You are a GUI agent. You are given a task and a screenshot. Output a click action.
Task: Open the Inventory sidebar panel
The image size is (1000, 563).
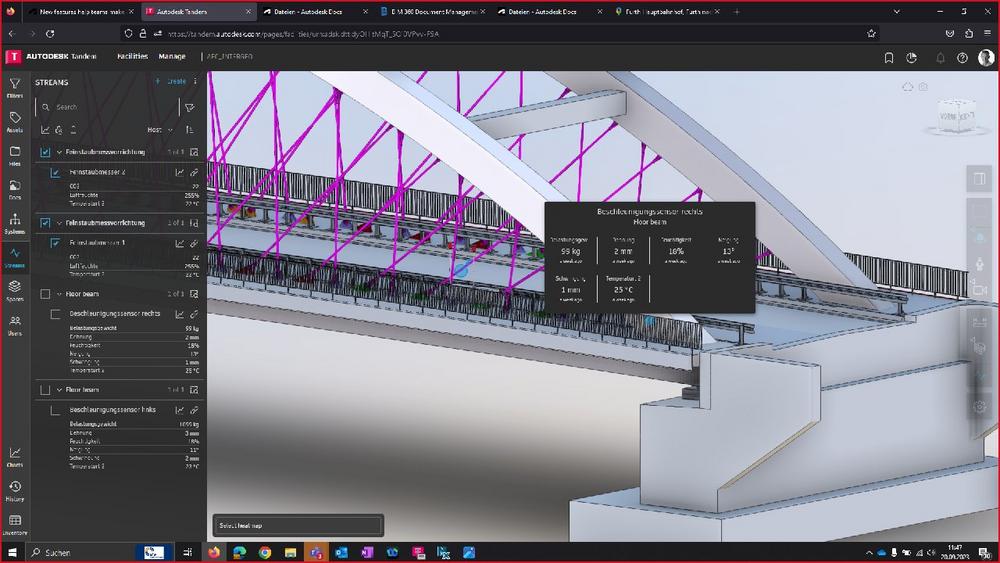click(x=15, y=524)
